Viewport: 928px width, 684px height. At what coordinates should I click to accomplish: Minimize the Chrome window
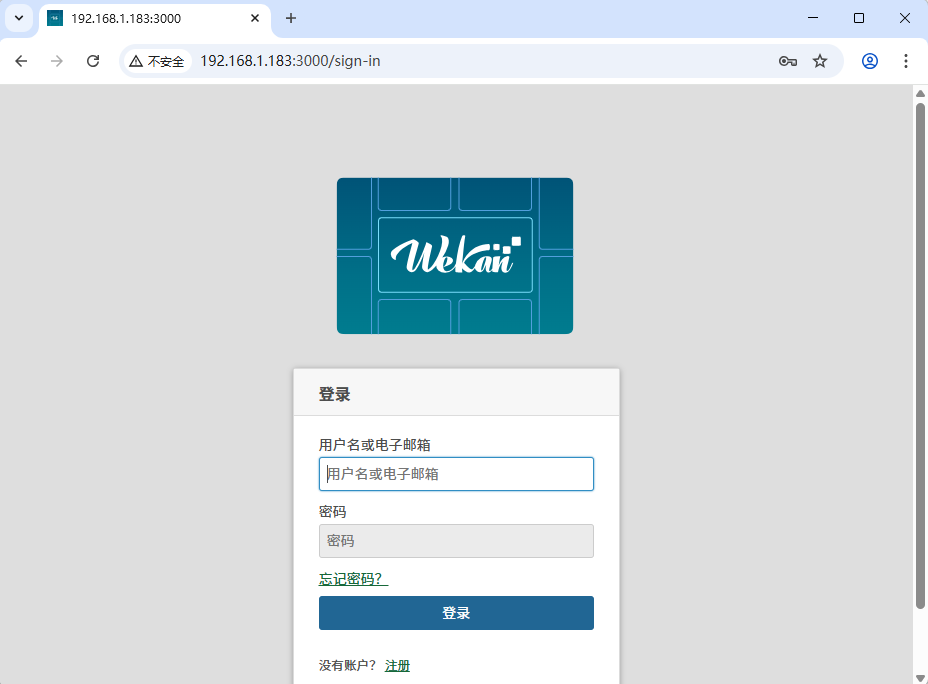tap(813, 18)
